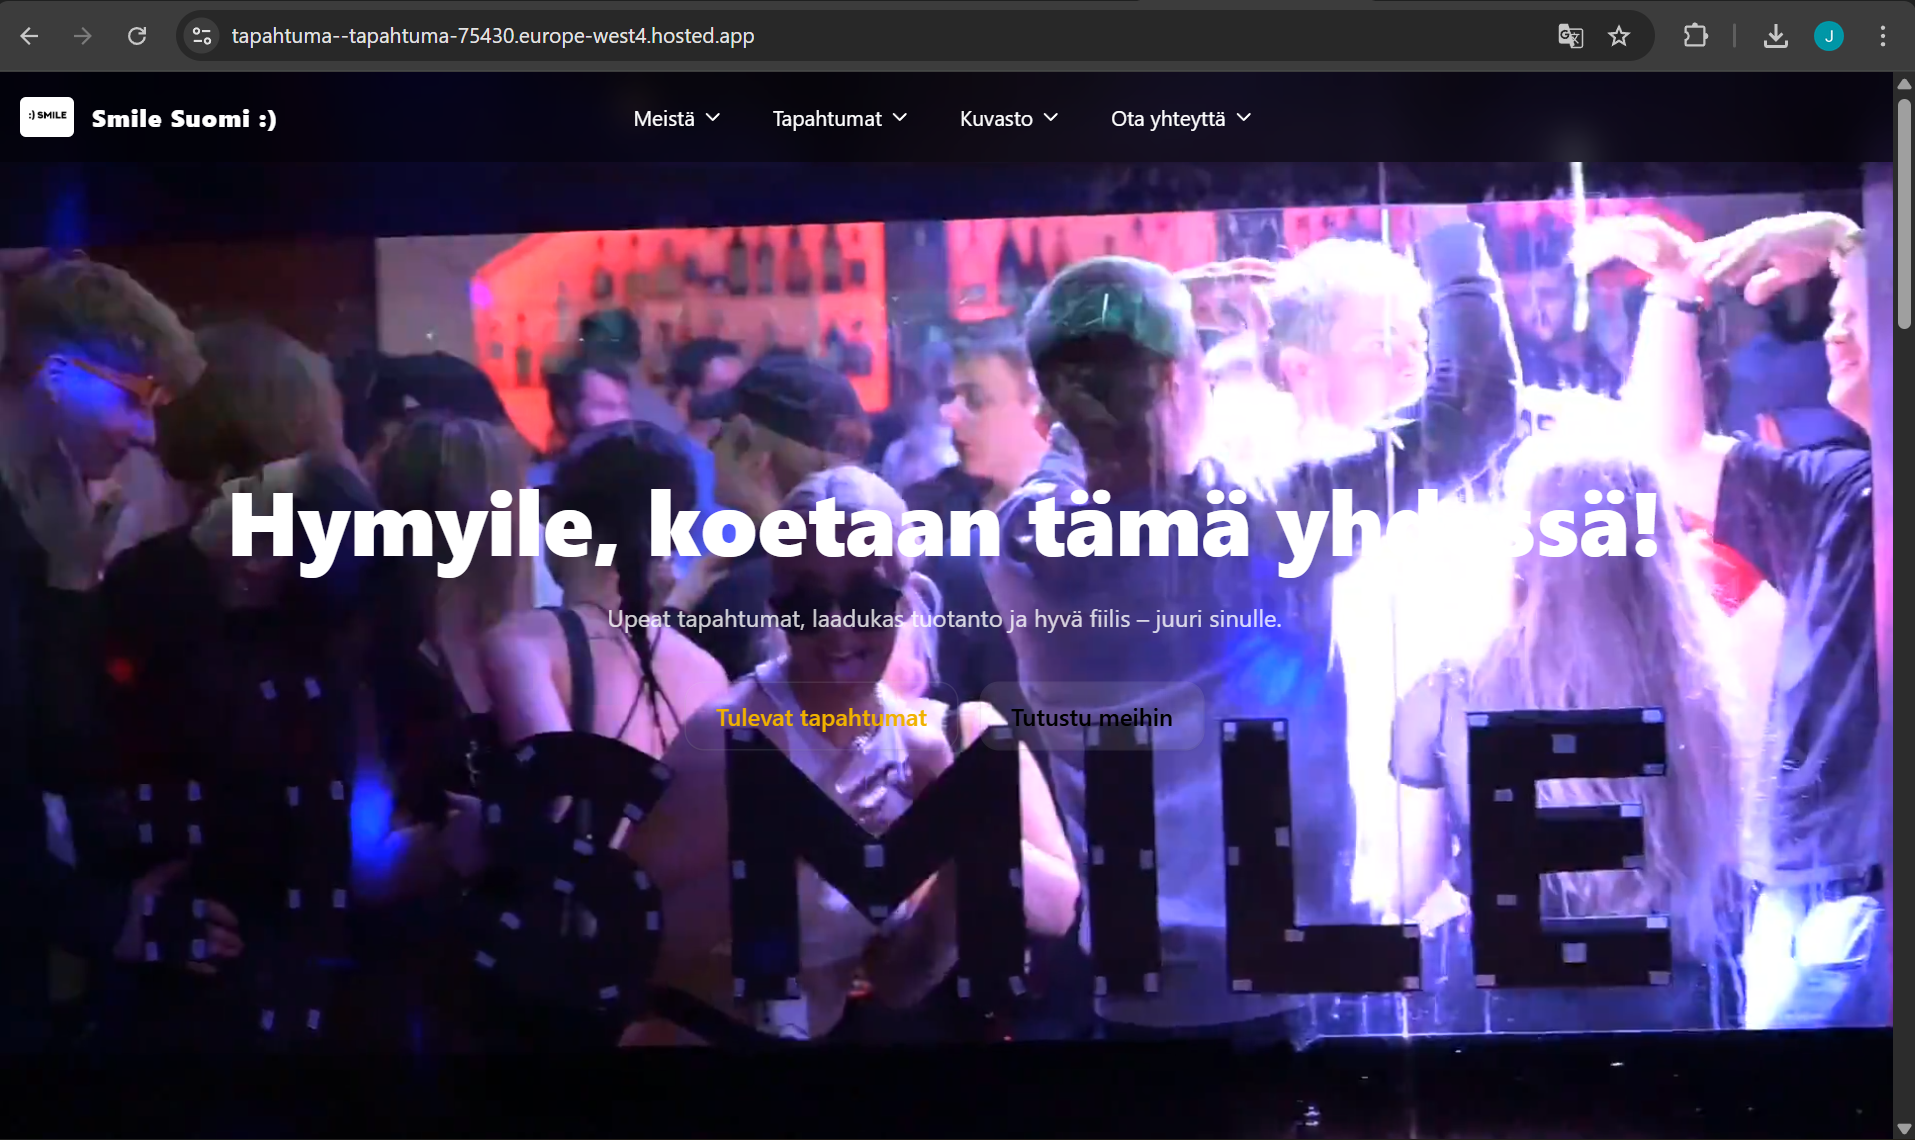Click the translate page icon
Image resolution: width=1915 pixels, height=1140 pixels.
[1570, 36]
